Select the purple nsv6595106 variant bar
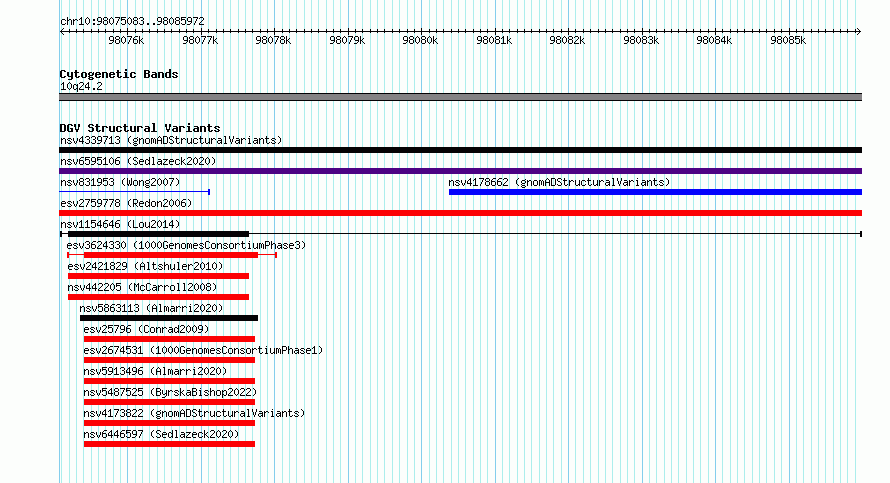The height and width of the screenshot is (483, 890). [460, 171]
